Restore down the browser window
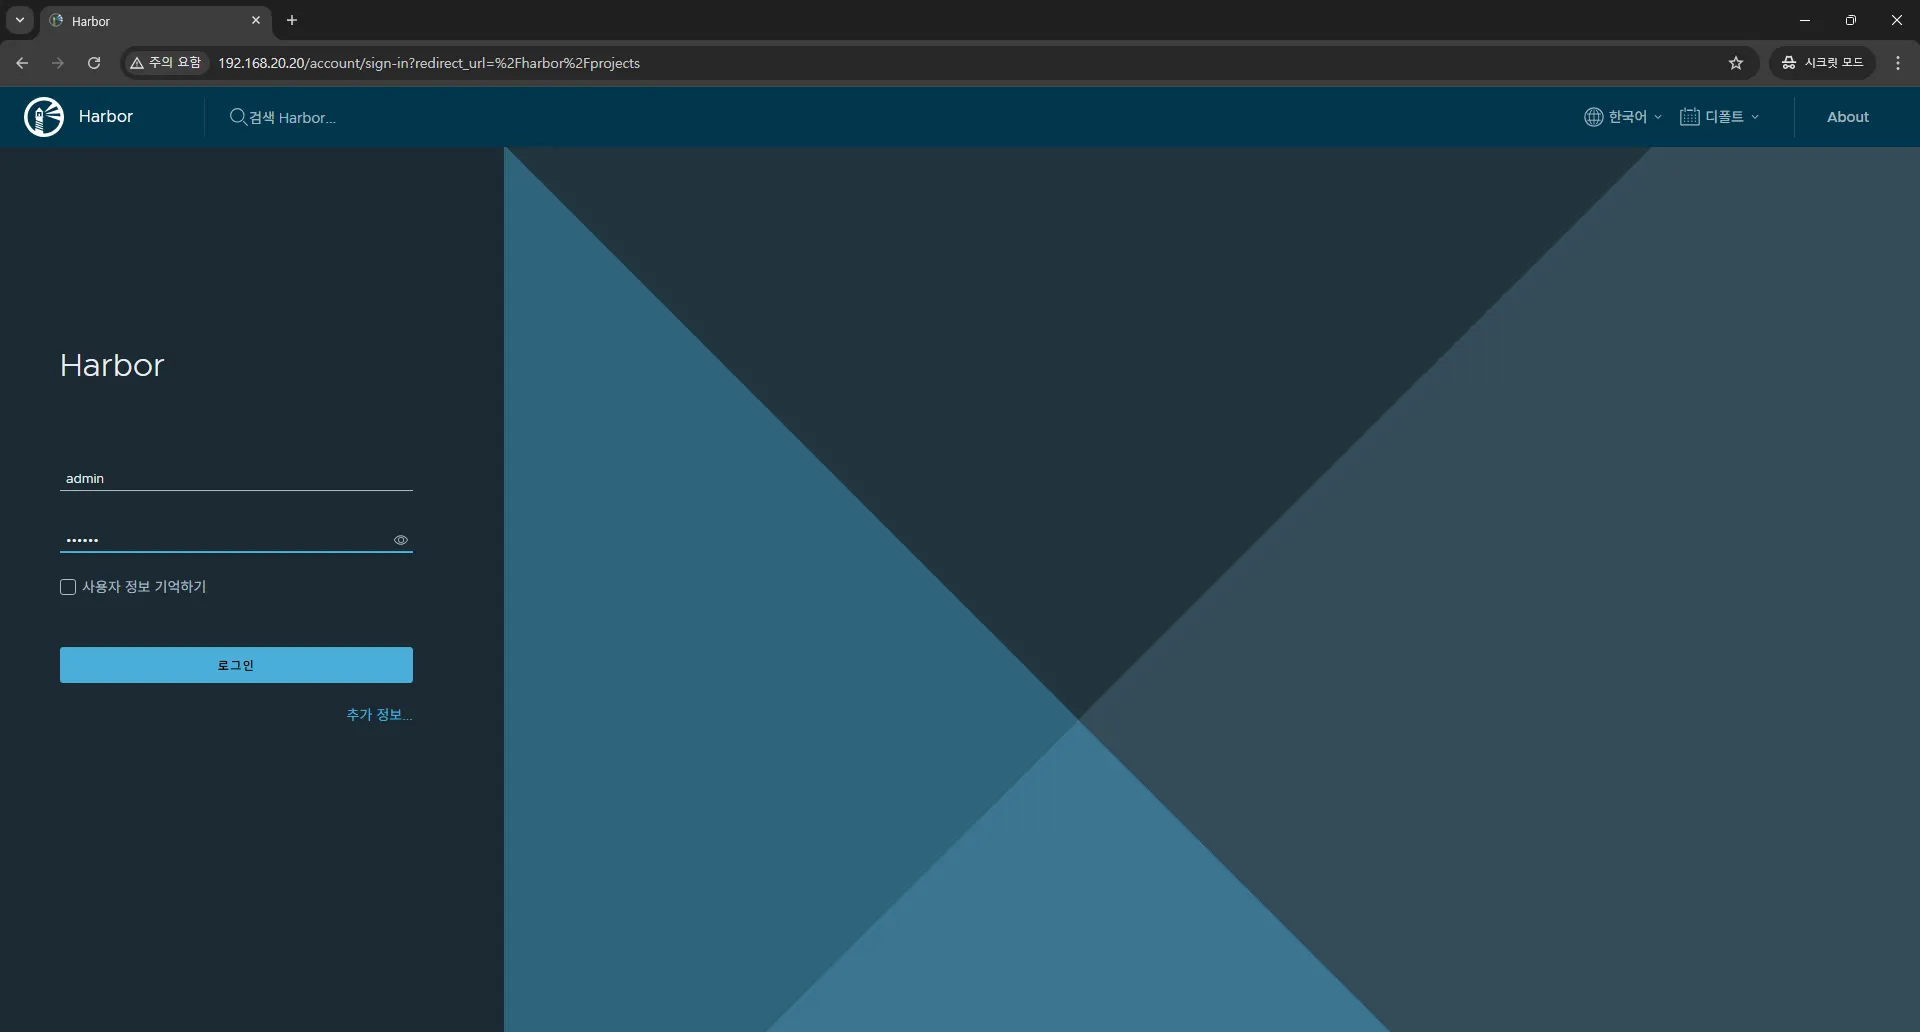The width and height of the screenshot is (1920, 1032). click(x=1851, y=20)
